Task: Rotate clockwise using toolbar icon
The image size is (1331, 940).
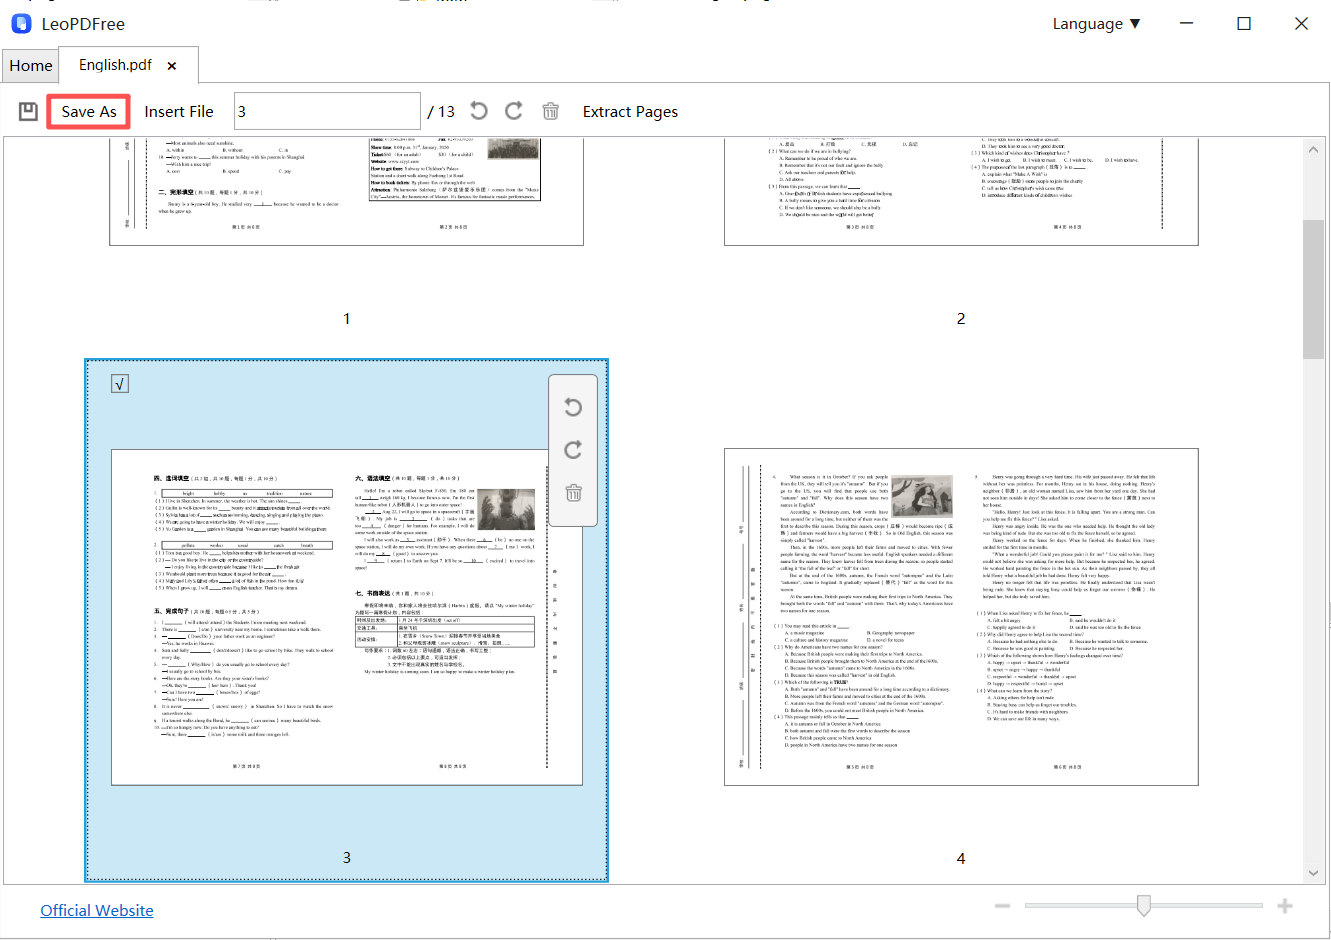Action: [x=514, y=111]
